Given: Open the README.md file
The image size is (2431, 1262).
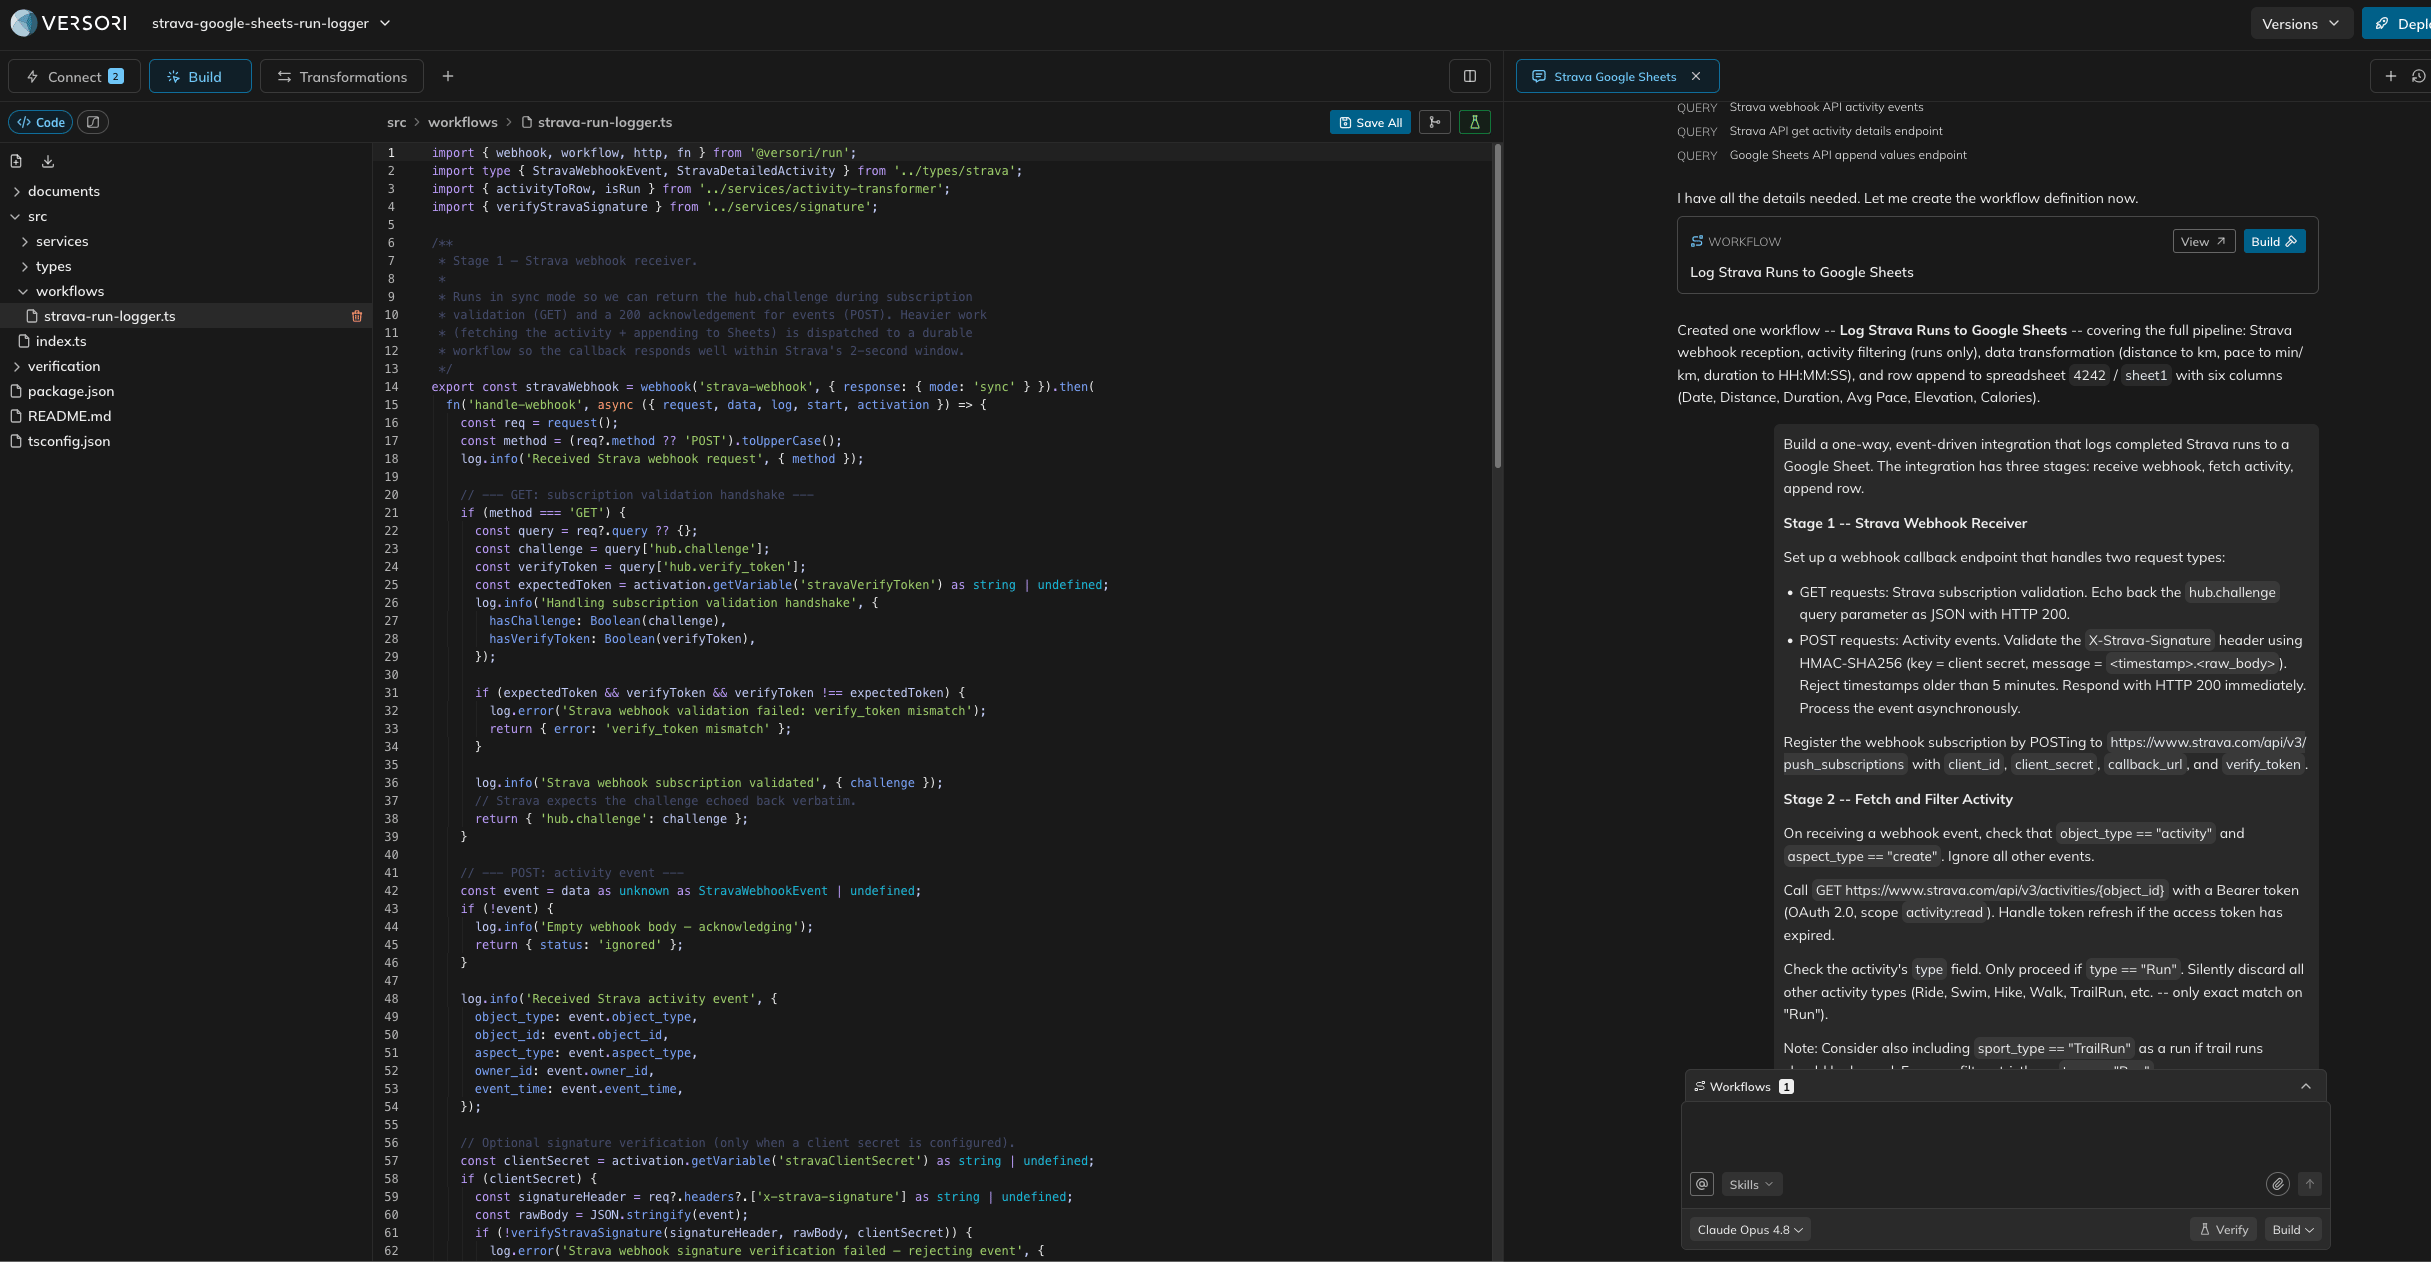Looking at the screenshot, I should [69, 416].
